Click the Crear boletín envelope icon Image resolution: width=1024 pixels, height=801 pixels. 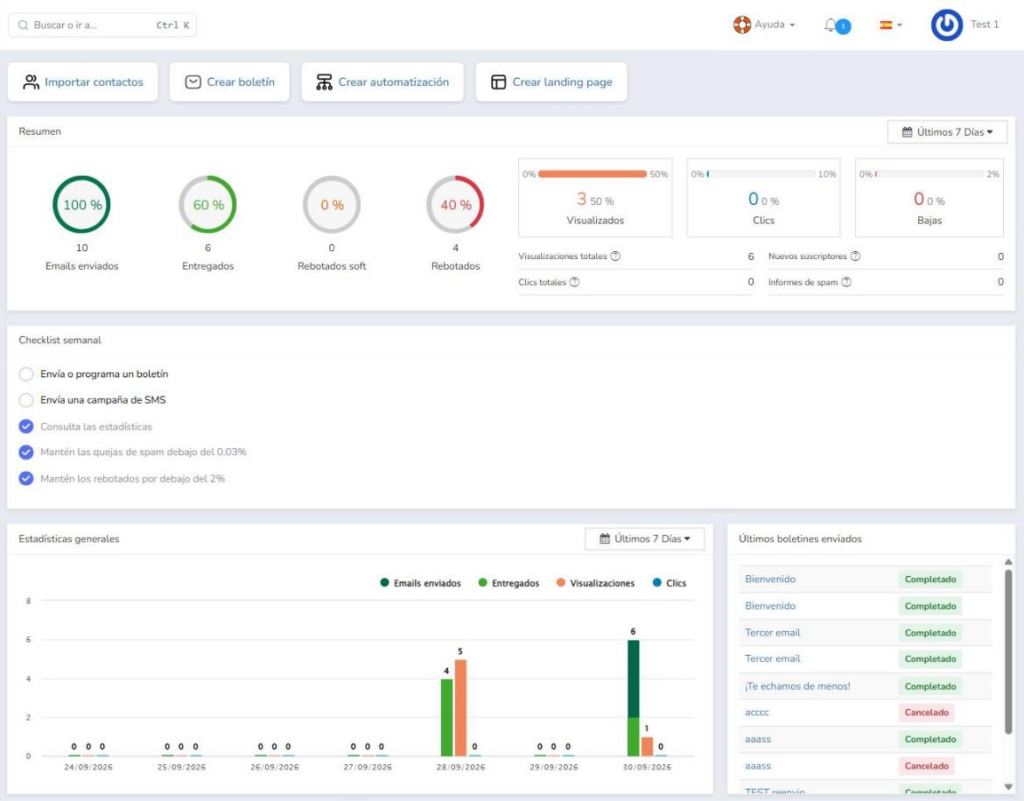coord(193,82)
